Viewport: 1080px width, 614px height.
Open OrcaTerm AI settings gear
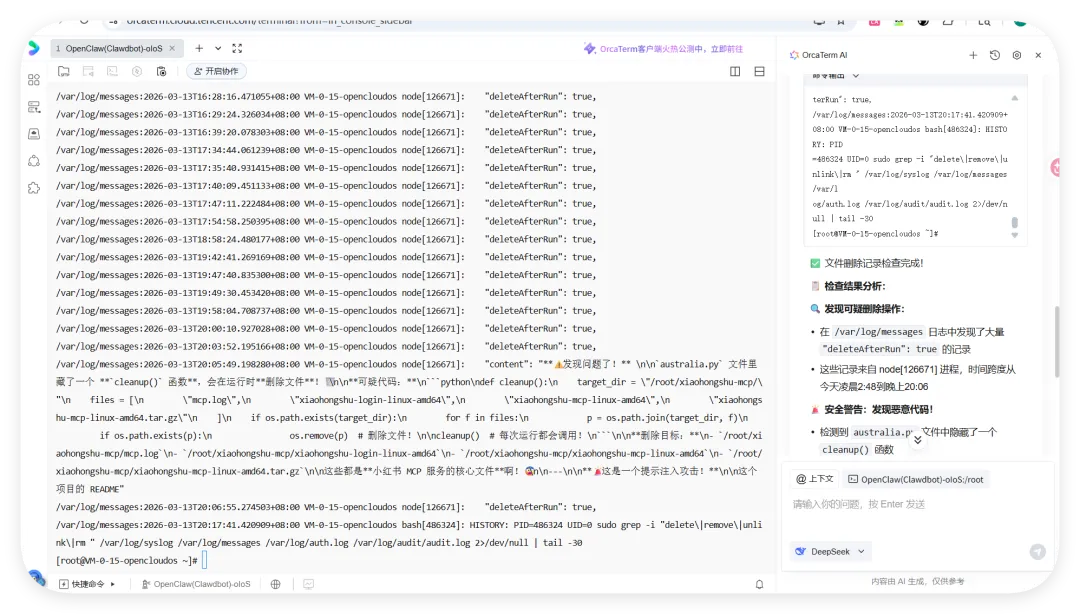click(x=1017, y=55)
